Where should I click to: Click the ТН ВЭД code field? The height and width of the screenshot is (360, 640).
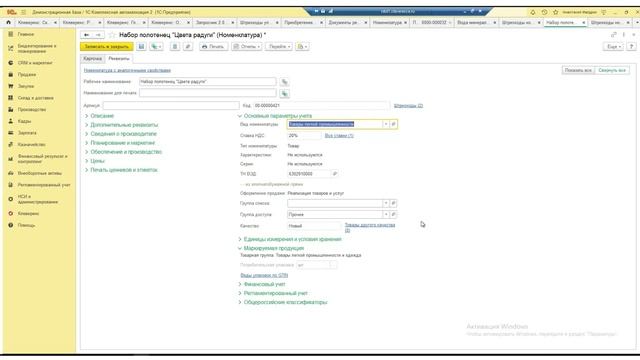[309, 174]
